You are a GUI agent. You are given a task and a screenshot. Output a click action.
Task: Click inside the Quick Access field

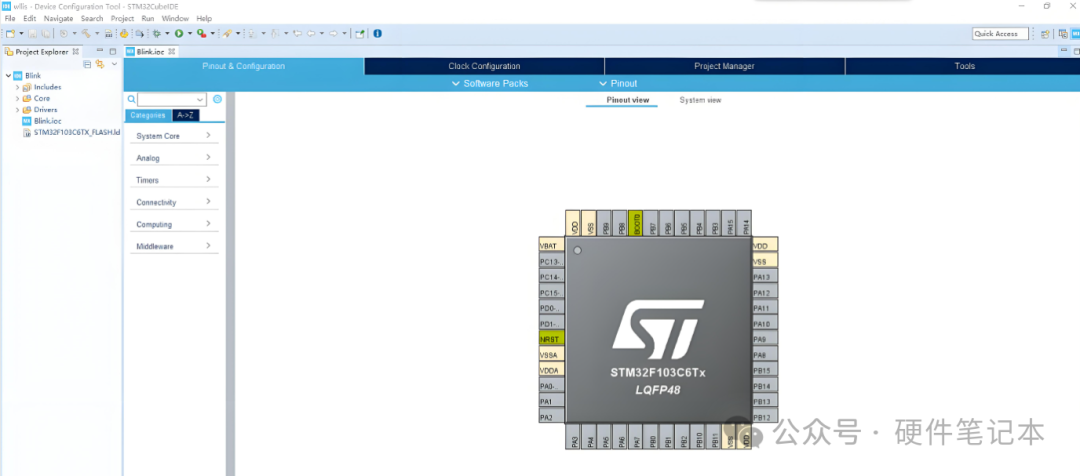click(x=1000, y=34)
